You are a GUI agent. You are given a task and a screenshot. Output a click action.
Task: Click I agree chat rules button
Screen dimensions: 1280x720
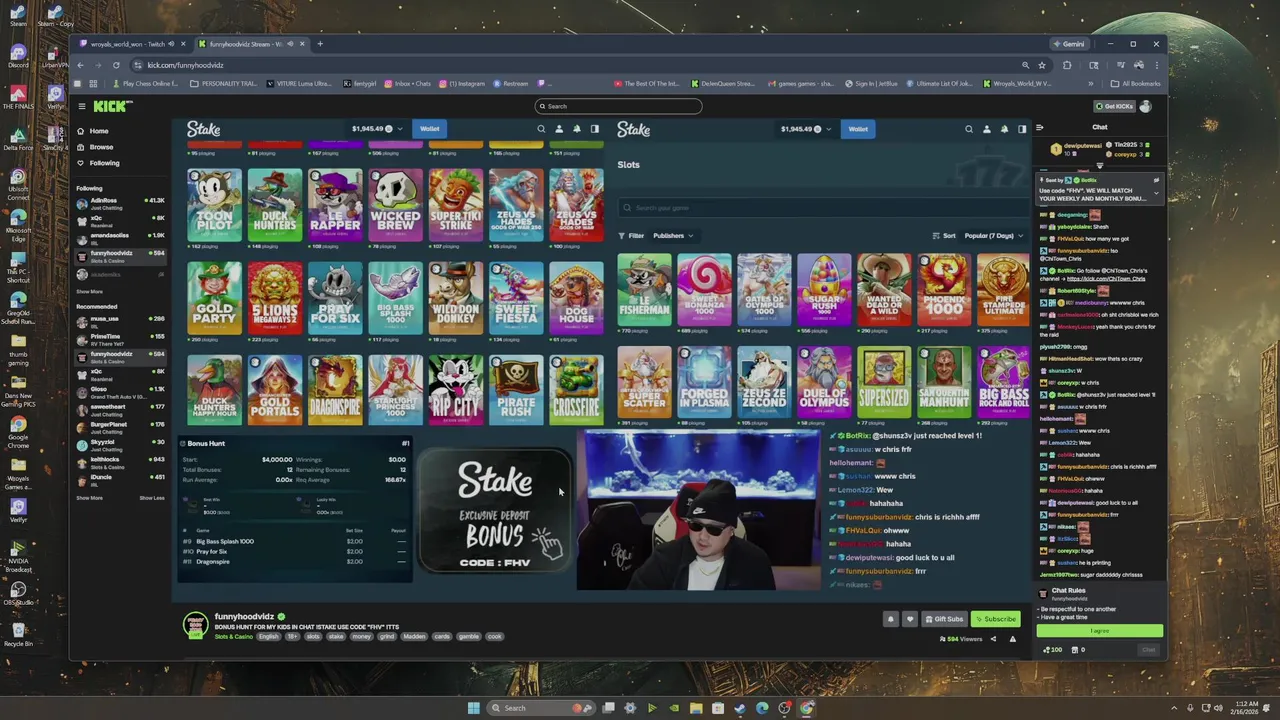pyautogui.click(x=1099, y=631)
